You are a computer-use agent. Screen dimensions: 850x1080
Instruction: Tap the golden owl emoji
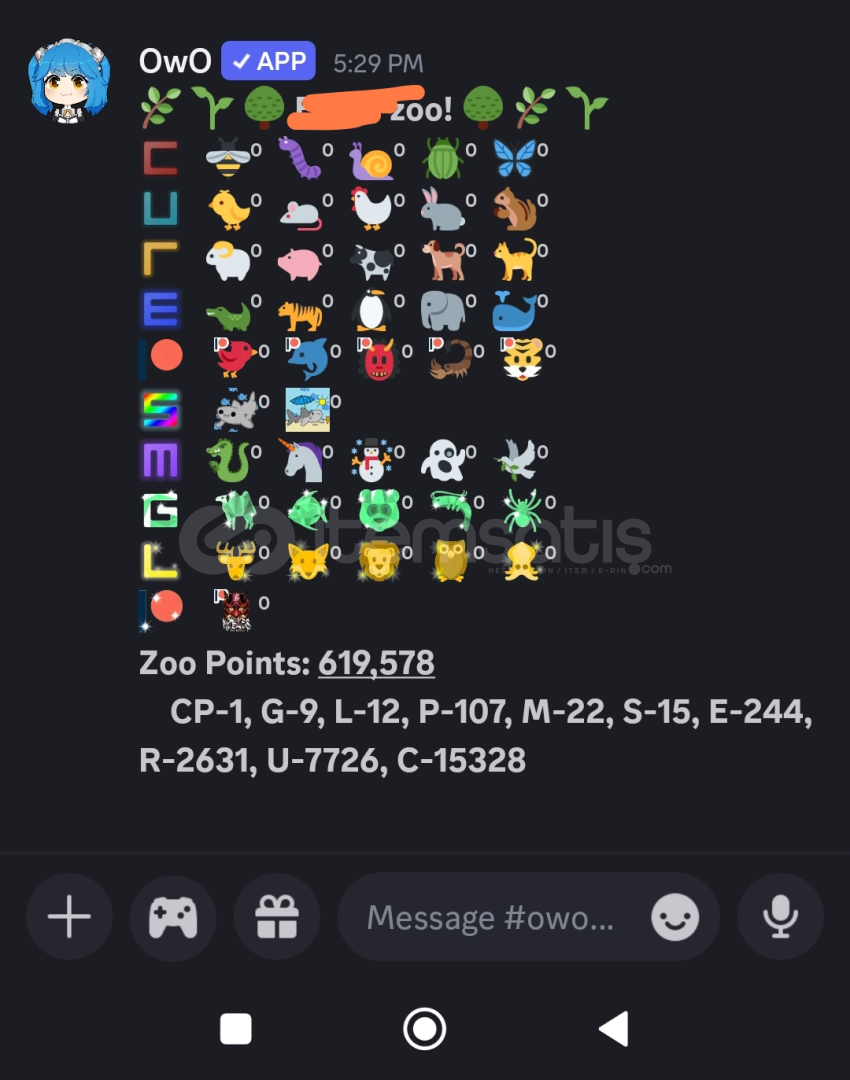click(x=450, y=560)
